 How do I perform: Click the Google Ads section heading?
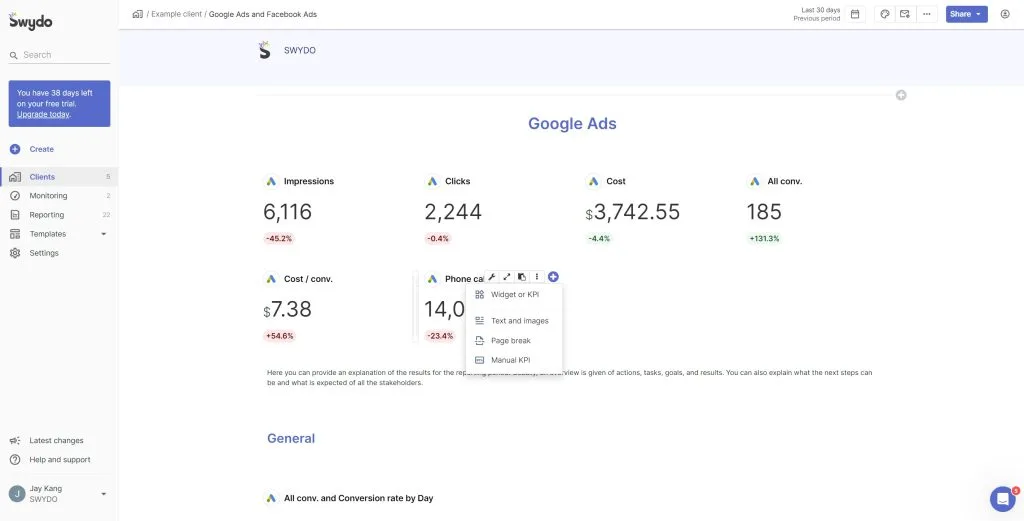[572, 123]
